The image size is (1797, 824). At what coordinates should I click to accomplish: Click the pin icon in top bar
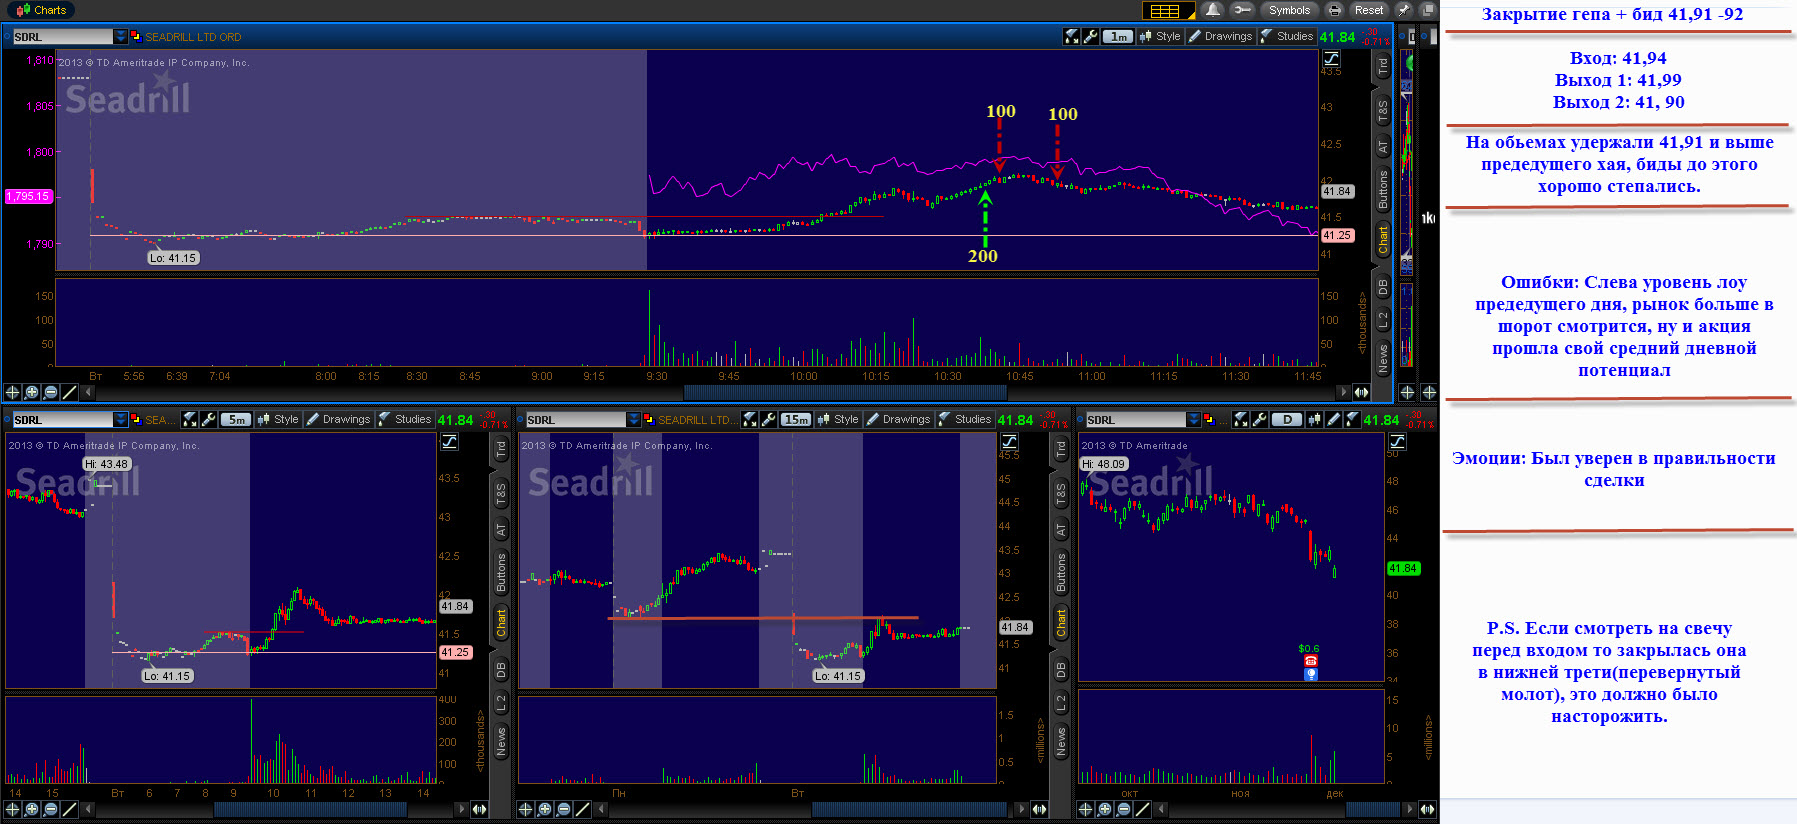(1403, 10)
